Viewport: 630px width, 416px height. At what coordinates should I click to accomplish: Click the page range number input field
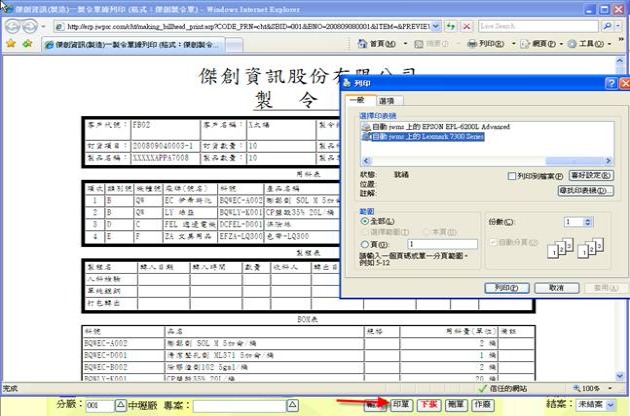click(442, 243)
